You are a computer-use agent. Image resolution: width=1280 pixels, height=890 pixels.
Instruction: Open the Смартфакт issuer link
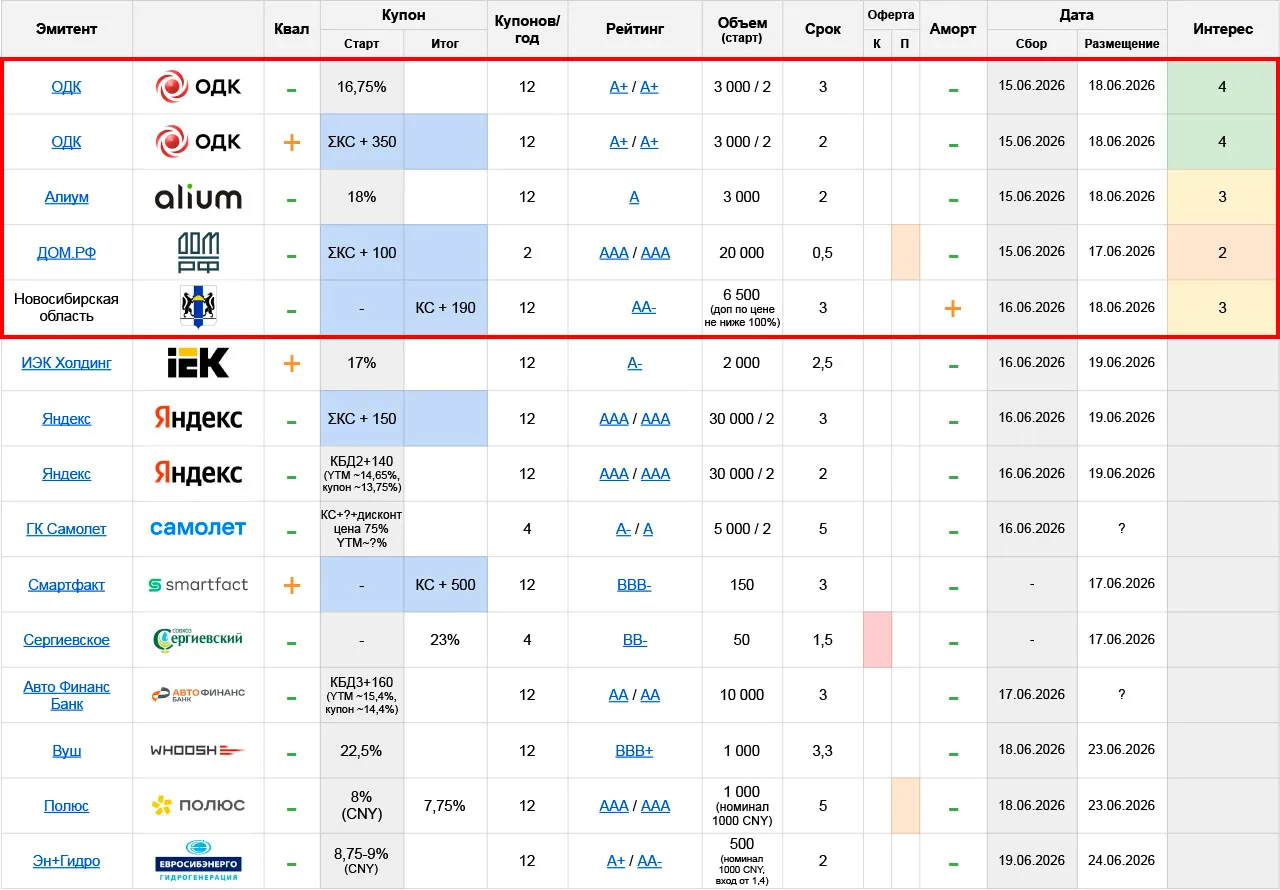tap(66, 585)
